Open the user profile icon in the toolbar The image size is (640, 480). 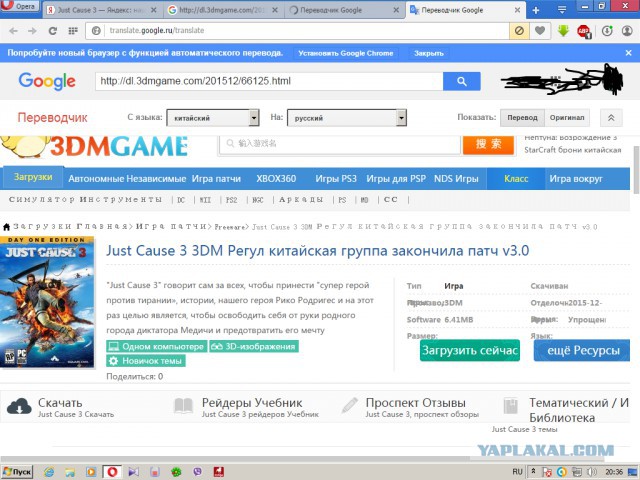[x=627, y=31]
